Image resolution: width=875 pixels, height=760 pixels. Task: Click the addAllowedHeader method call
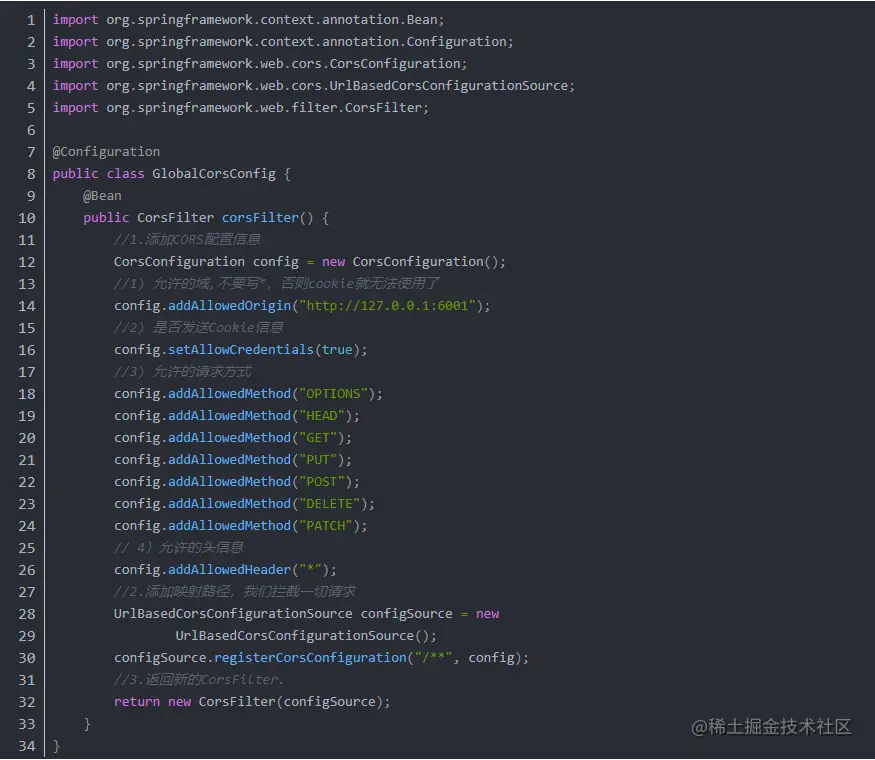point(229,570)
